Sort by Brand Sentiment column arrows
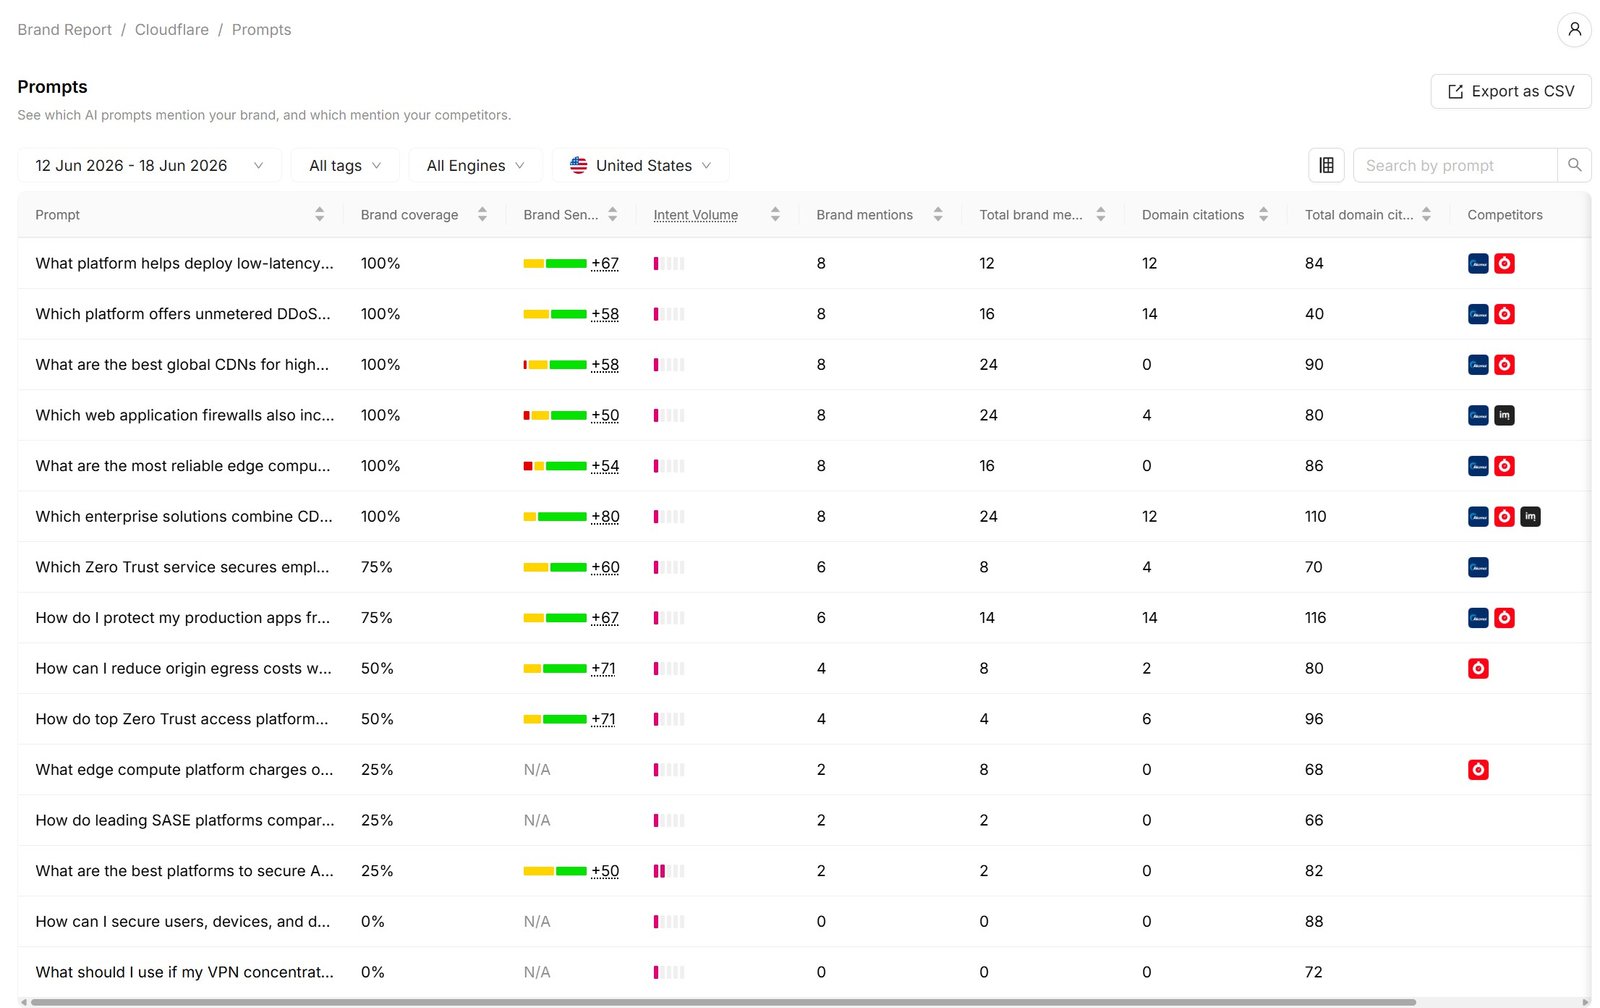The image size is (1600, 1008). 612,214
